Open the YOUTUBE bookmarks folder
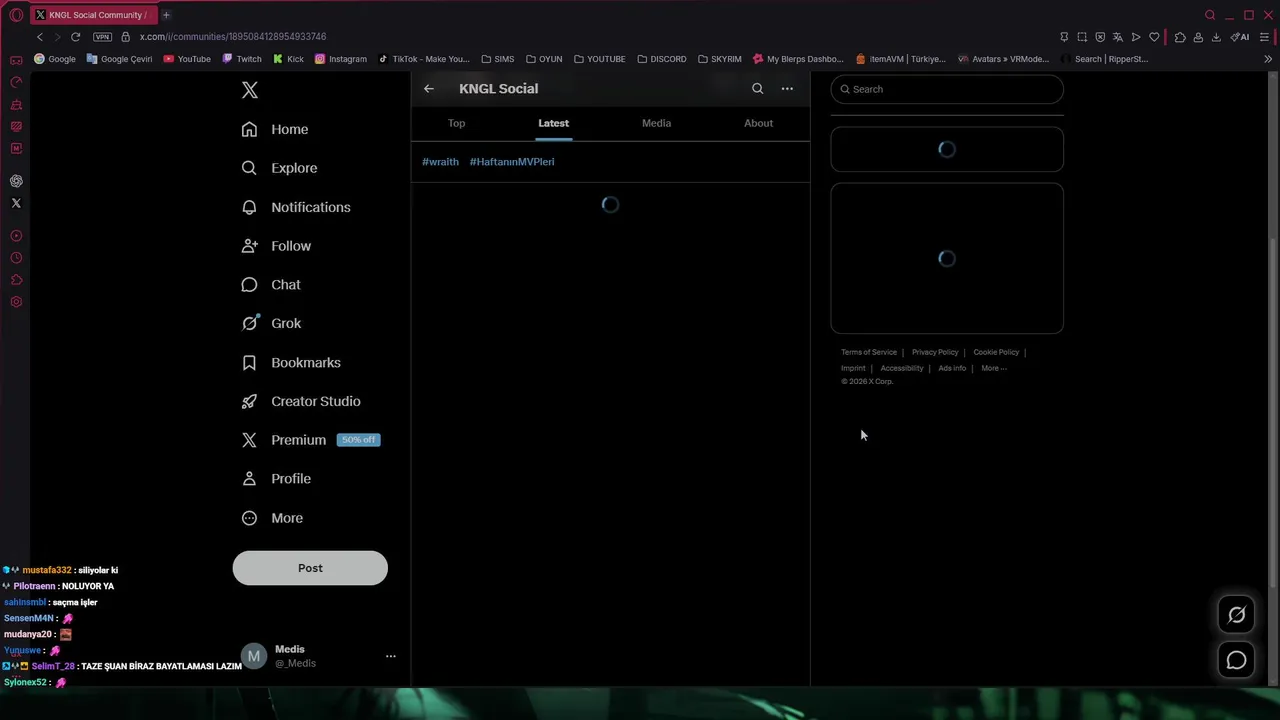This screenshot has height=720, width=1280. click(x=600, y=59)
